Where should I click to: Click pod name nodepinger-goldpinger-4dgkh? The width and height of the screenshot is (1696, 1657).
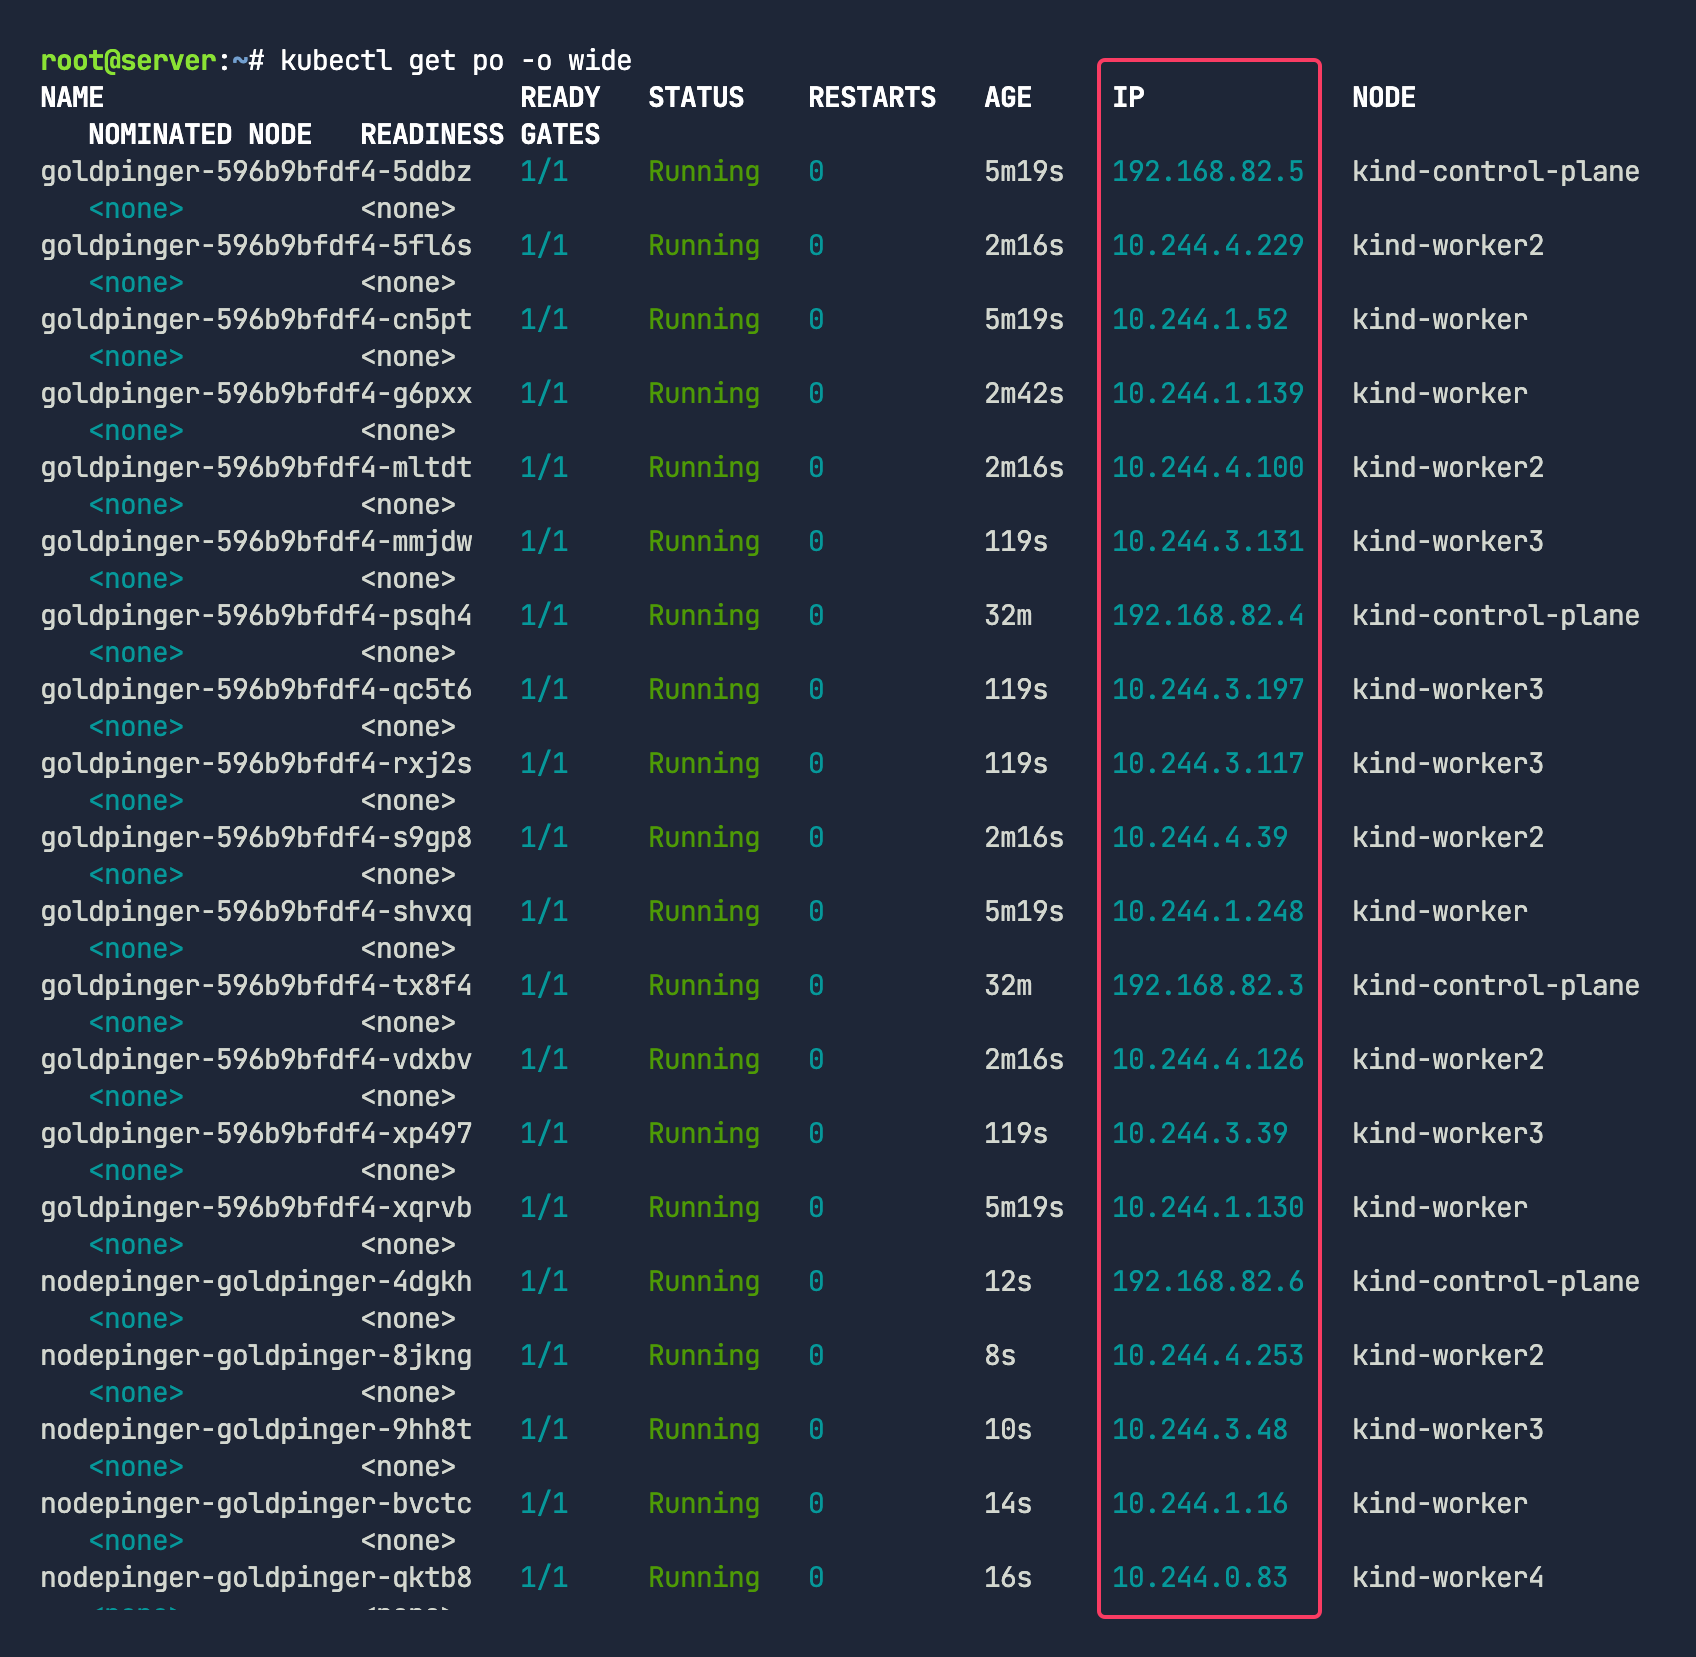point(256,1282)
